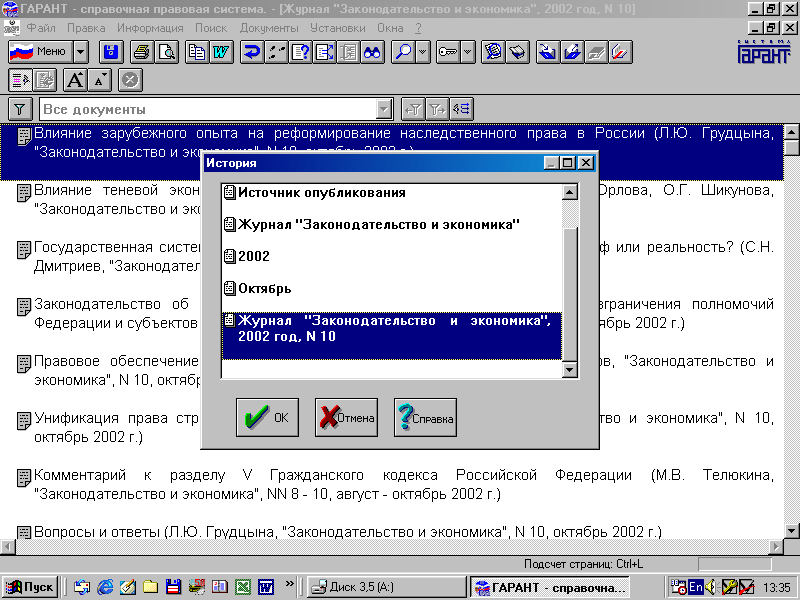Click horizontal scrollbar right arrow

click(776, 546)
